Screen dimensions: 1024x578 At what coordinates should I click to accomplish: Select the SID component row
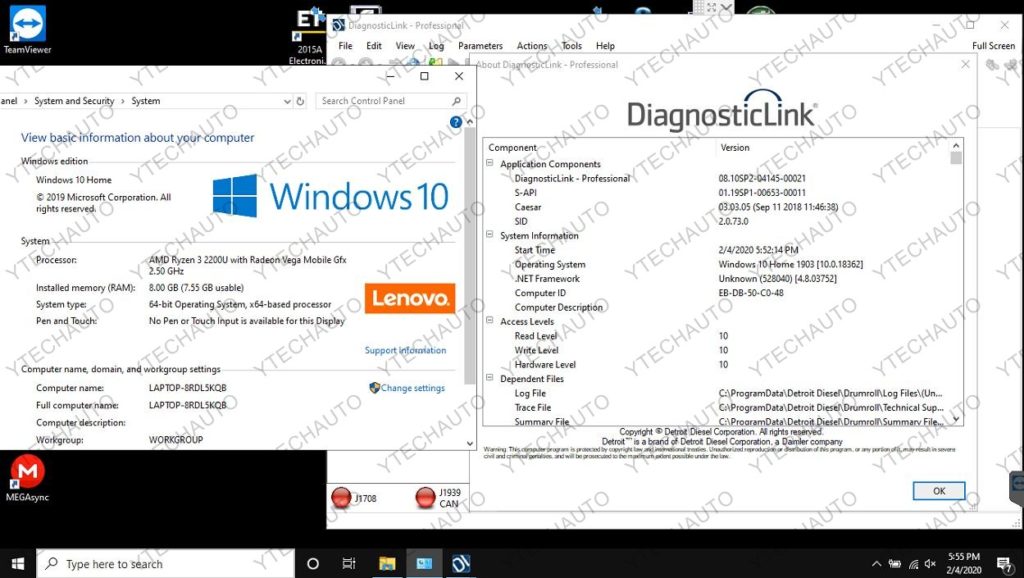pos(717,221)
